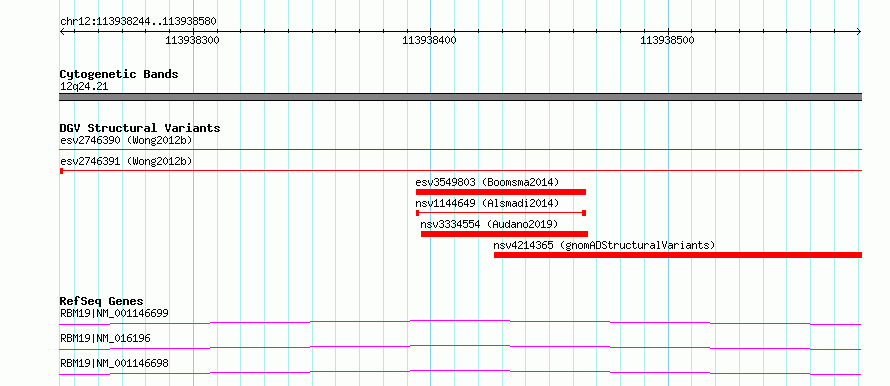Click the magenta intron line of NM_016196

(460, 347)
